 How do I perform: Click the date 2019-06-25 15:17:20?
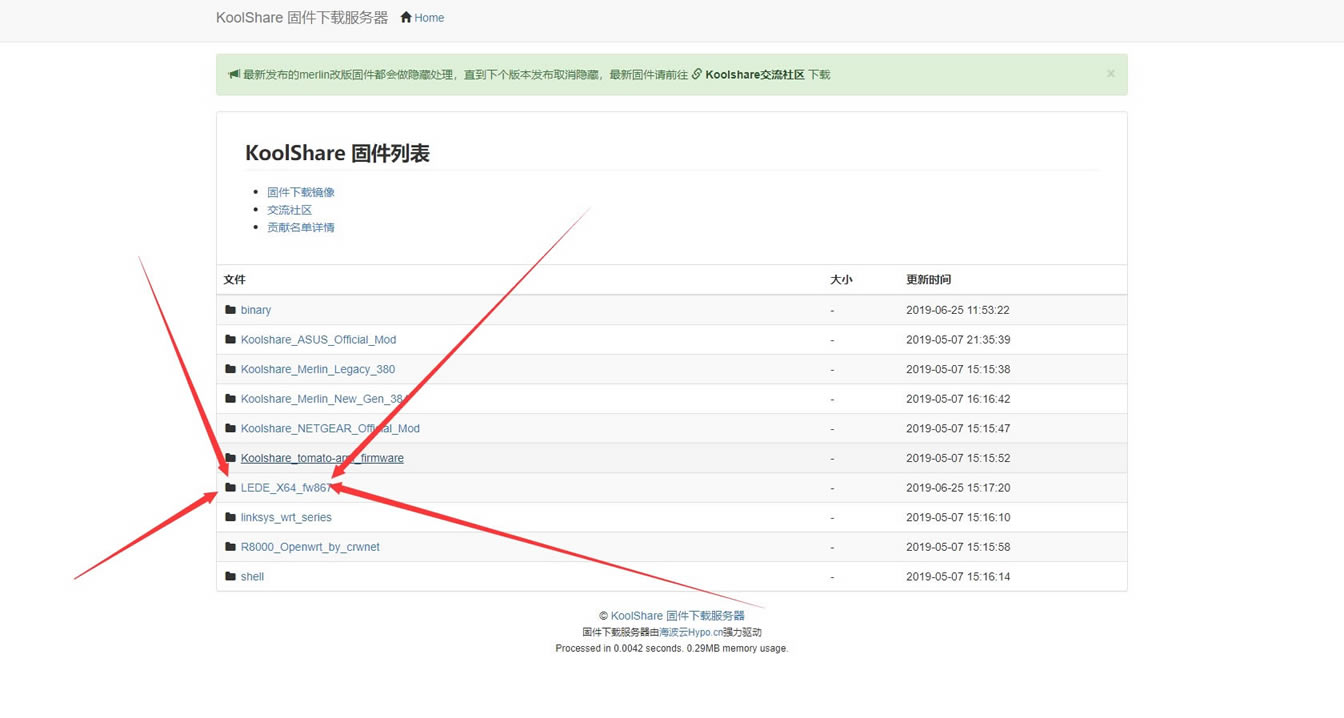point(958,488)
